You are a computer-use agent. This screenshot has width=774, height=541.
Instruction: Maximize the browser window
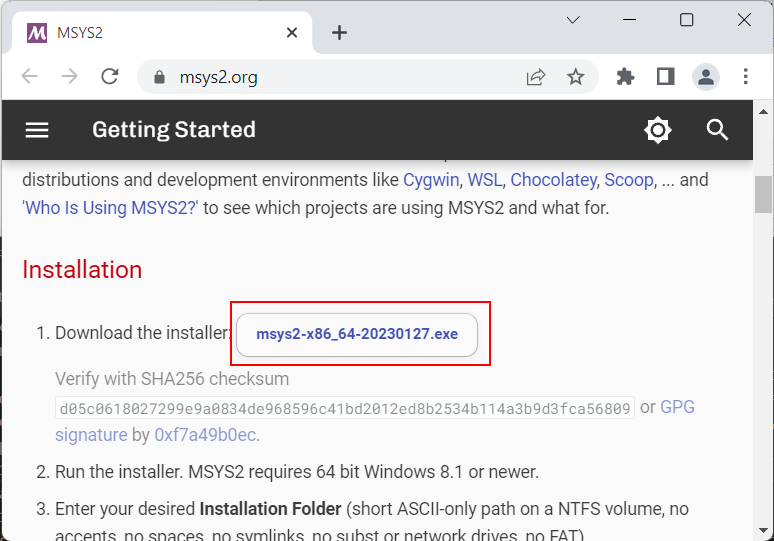point(687,20)
